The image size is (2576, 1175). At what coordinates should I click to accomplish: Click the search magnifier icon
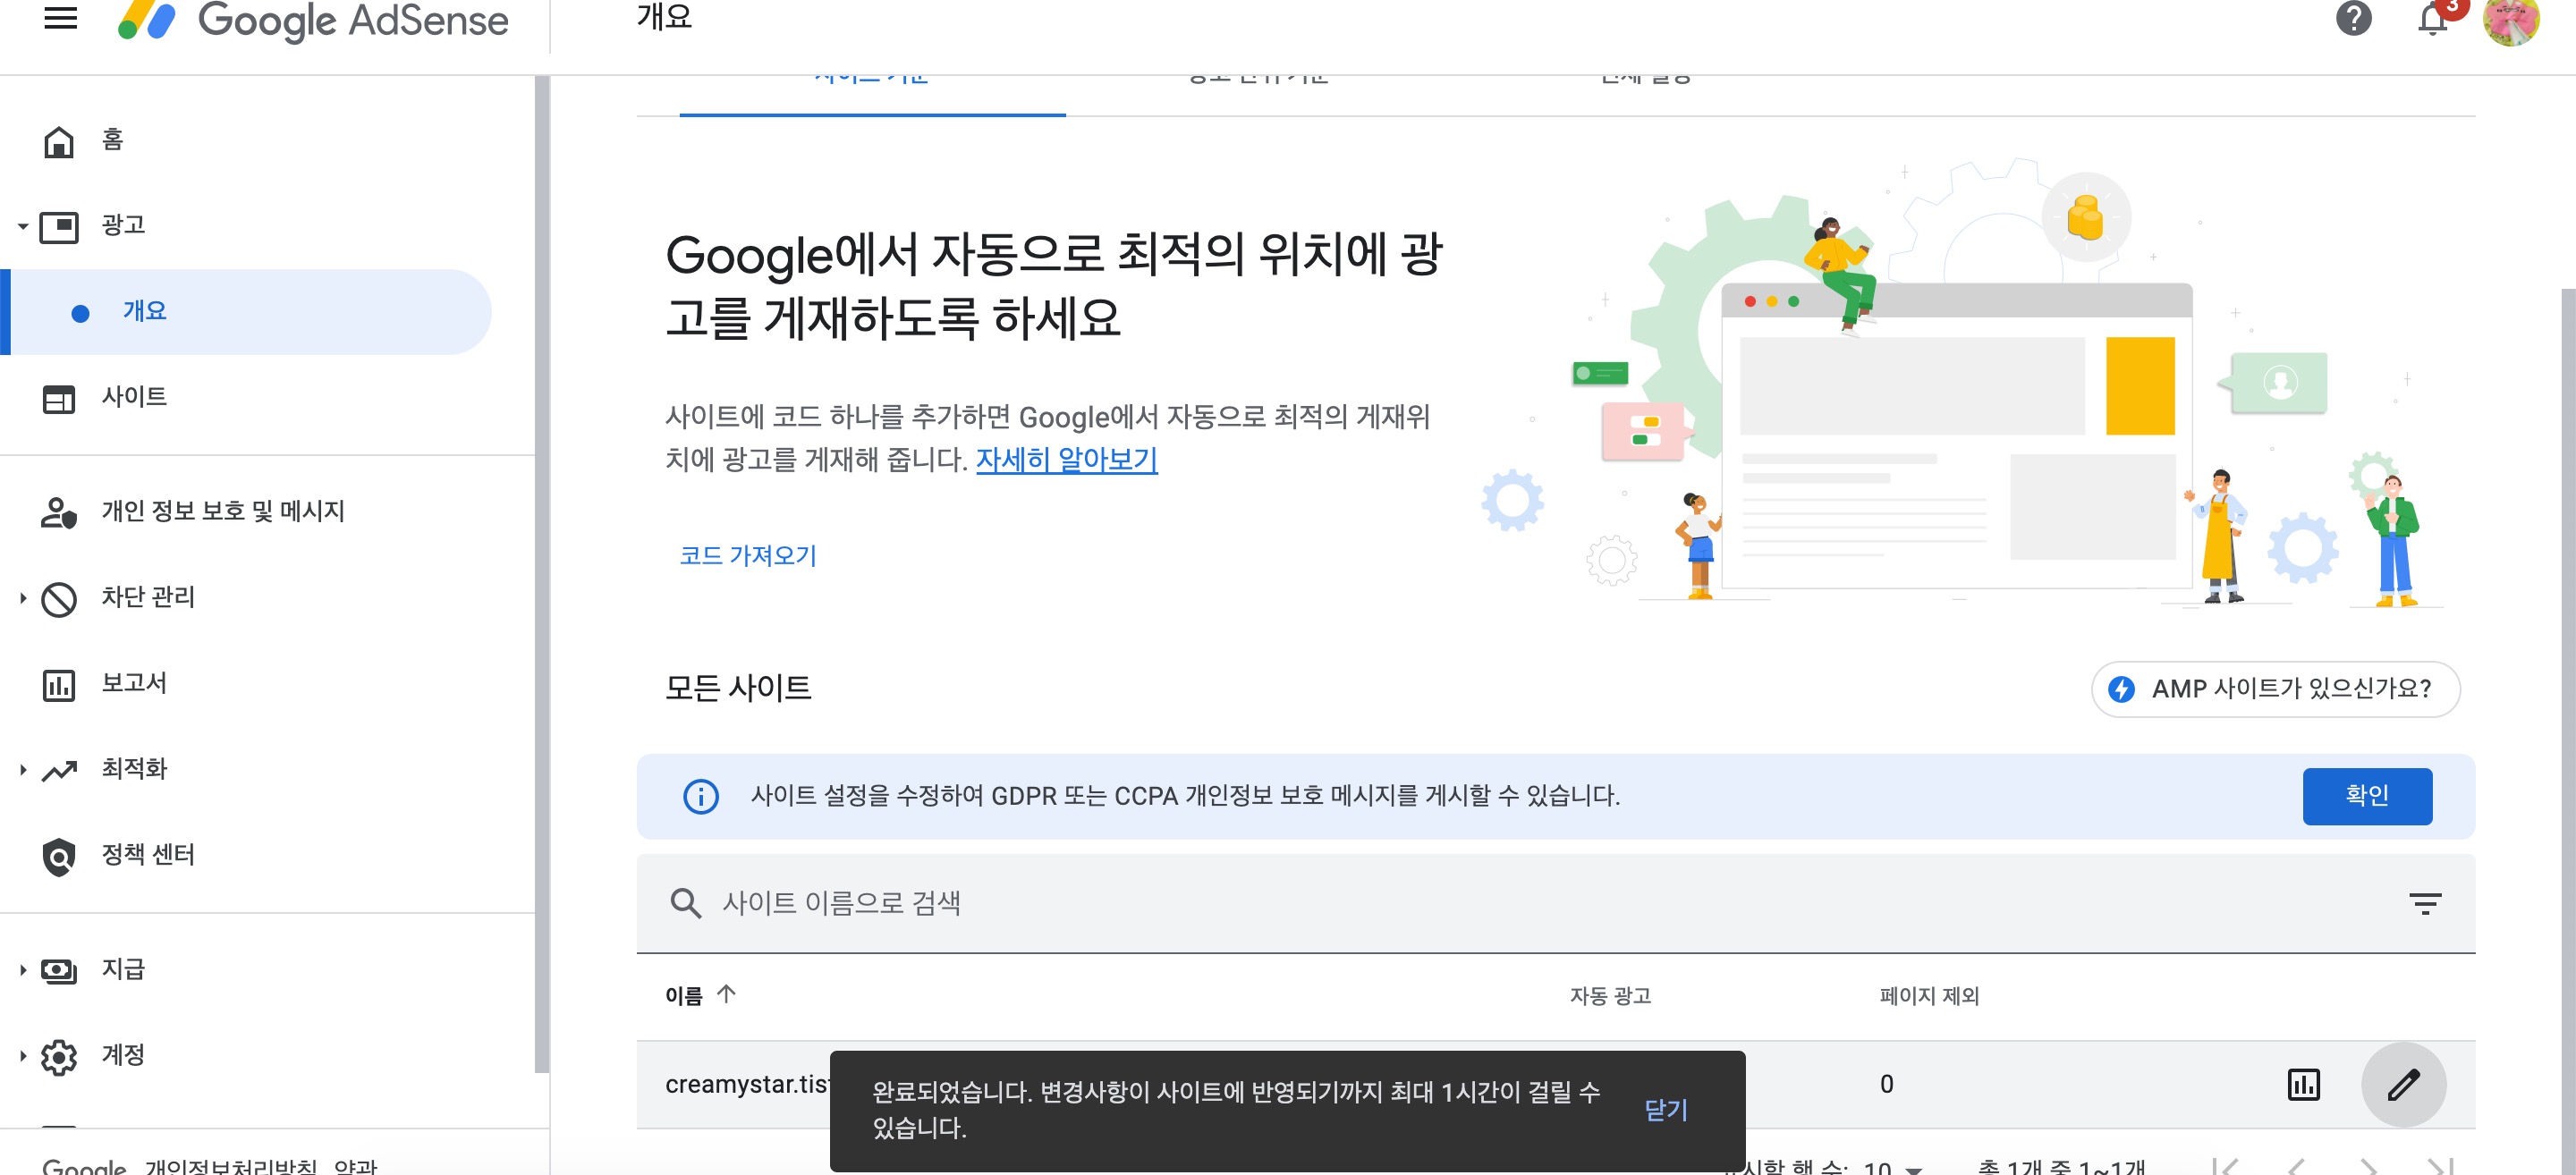(x=685, y=903)
